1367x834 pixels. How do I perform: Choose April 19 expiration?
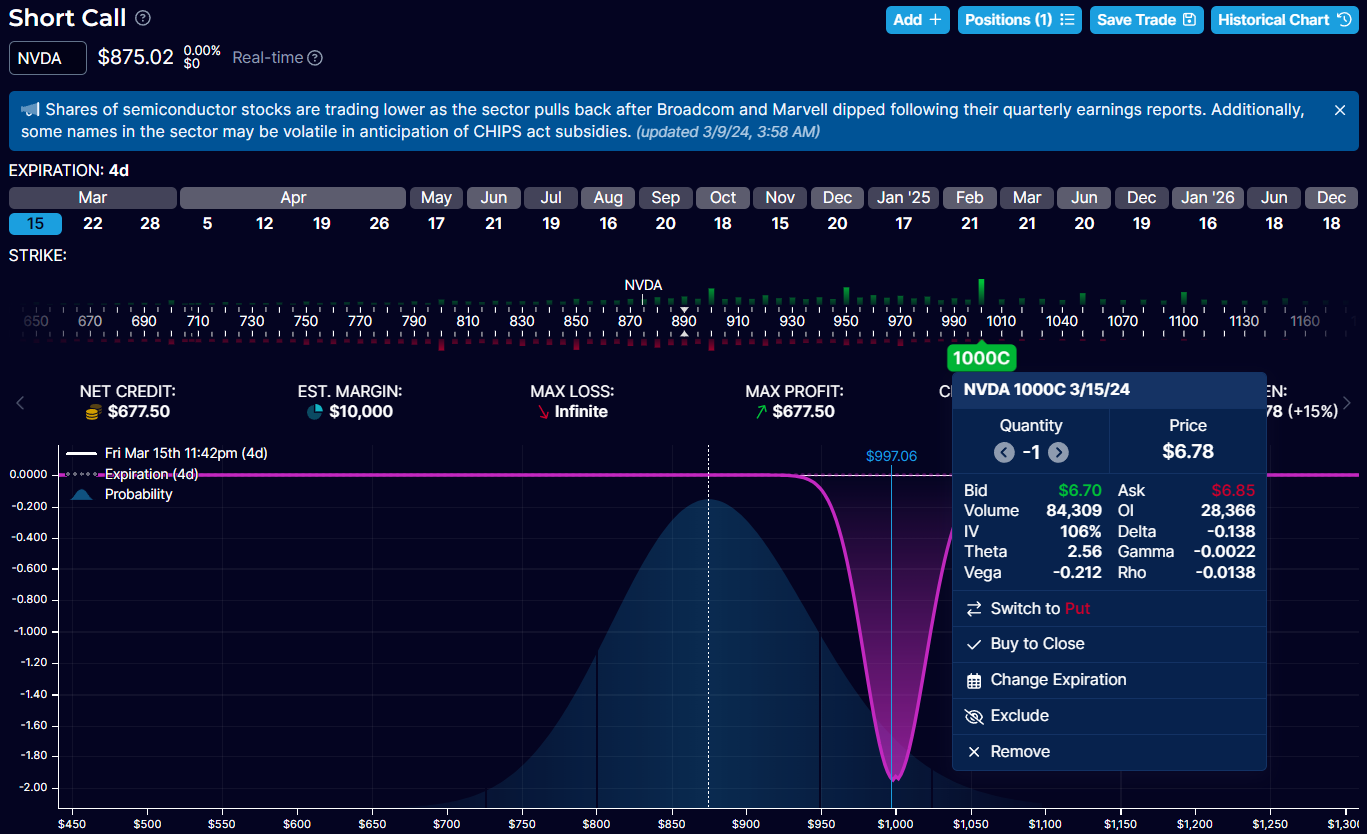click(322, 224)
